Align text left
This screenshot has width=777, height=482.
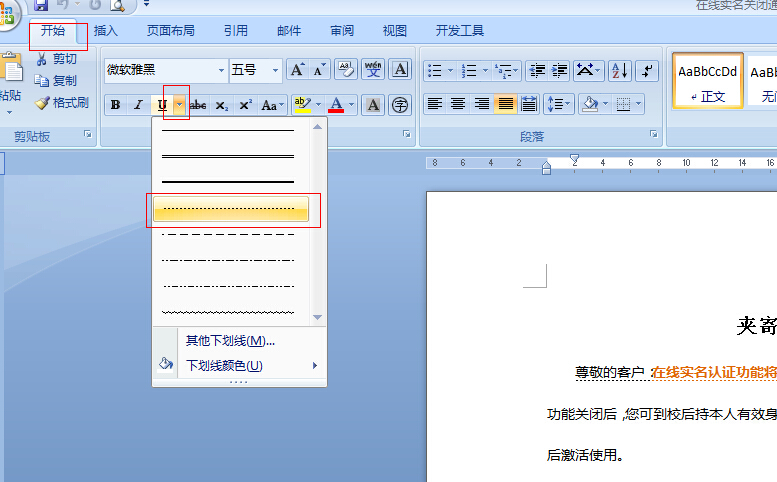click(x=435, y=104)
